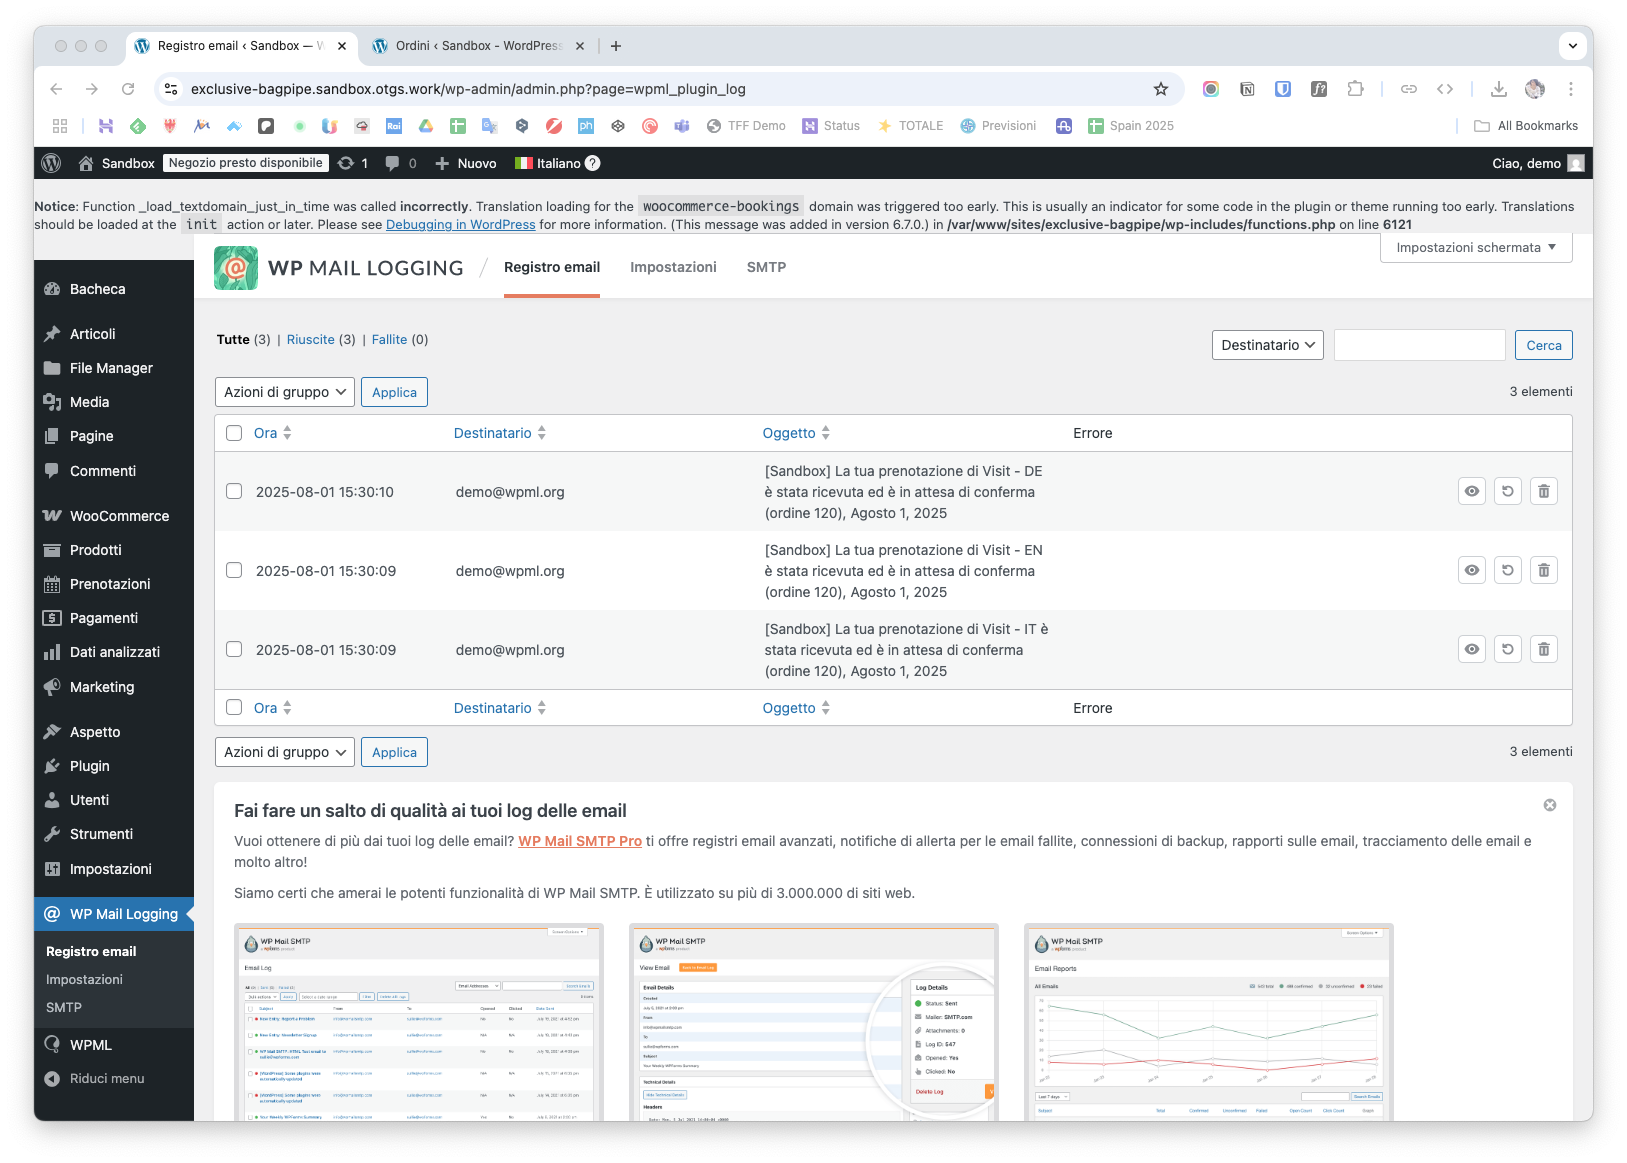
Task: Open Google Drive bookmark icon
Action: pyautogui.click(x=426, y=126)
